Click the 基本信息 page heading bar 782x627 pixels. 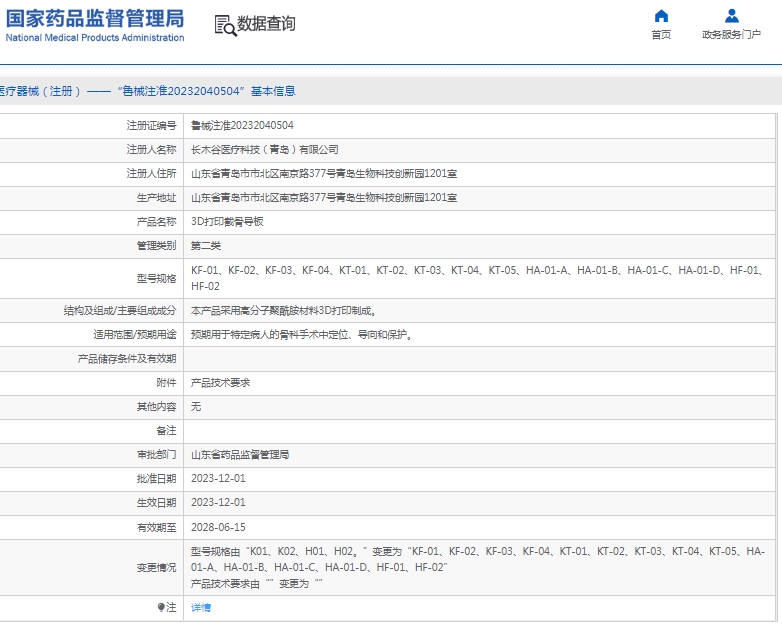tap(391, 91)
